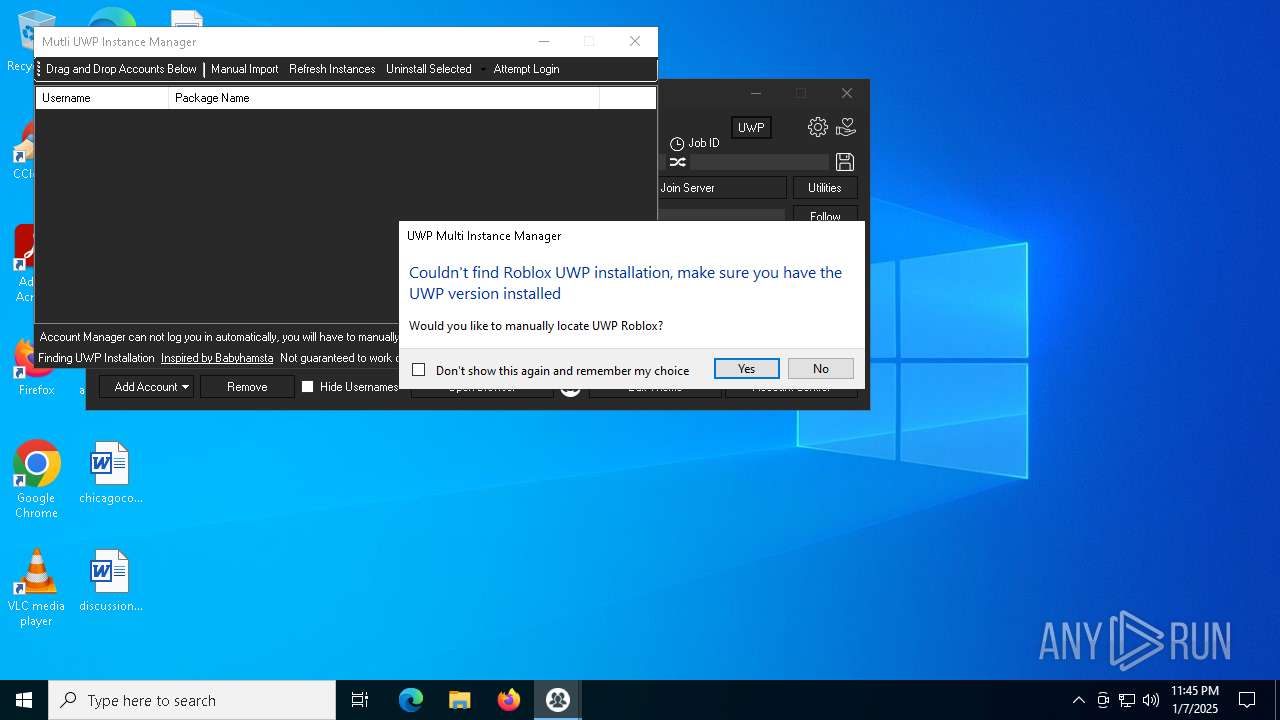Open the Add Account dropdown button

[146, 387]
